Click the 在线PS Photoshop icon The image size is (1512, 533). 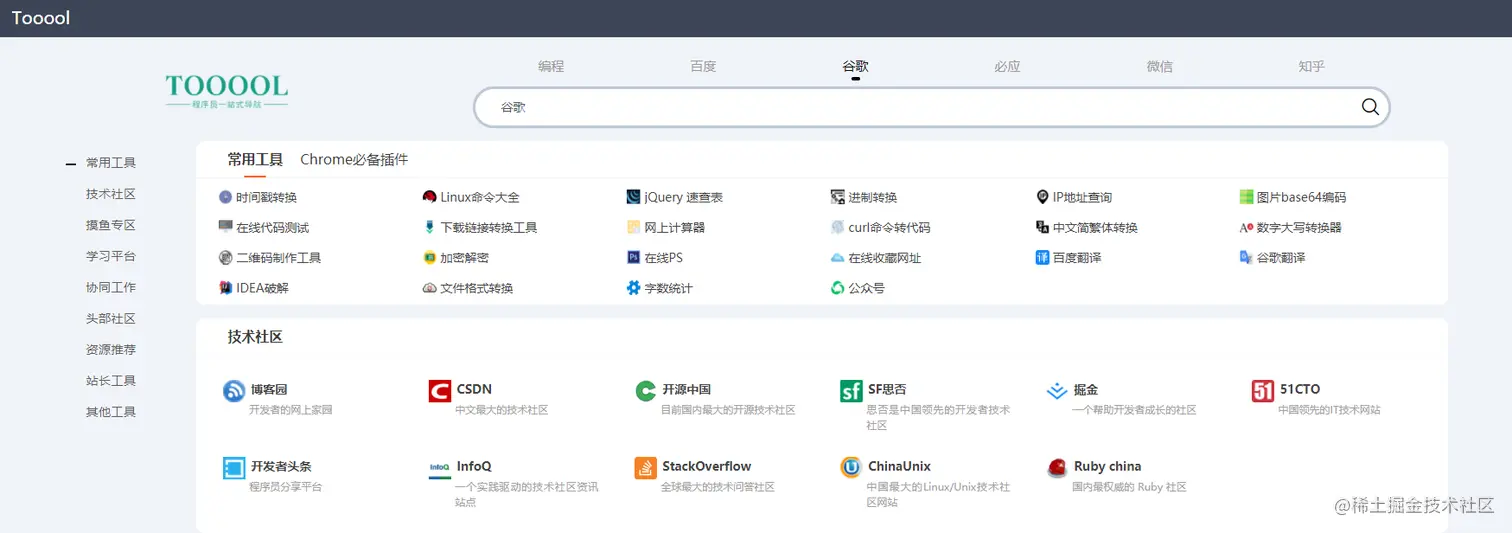pyautogui.click(x=633, y=257)
